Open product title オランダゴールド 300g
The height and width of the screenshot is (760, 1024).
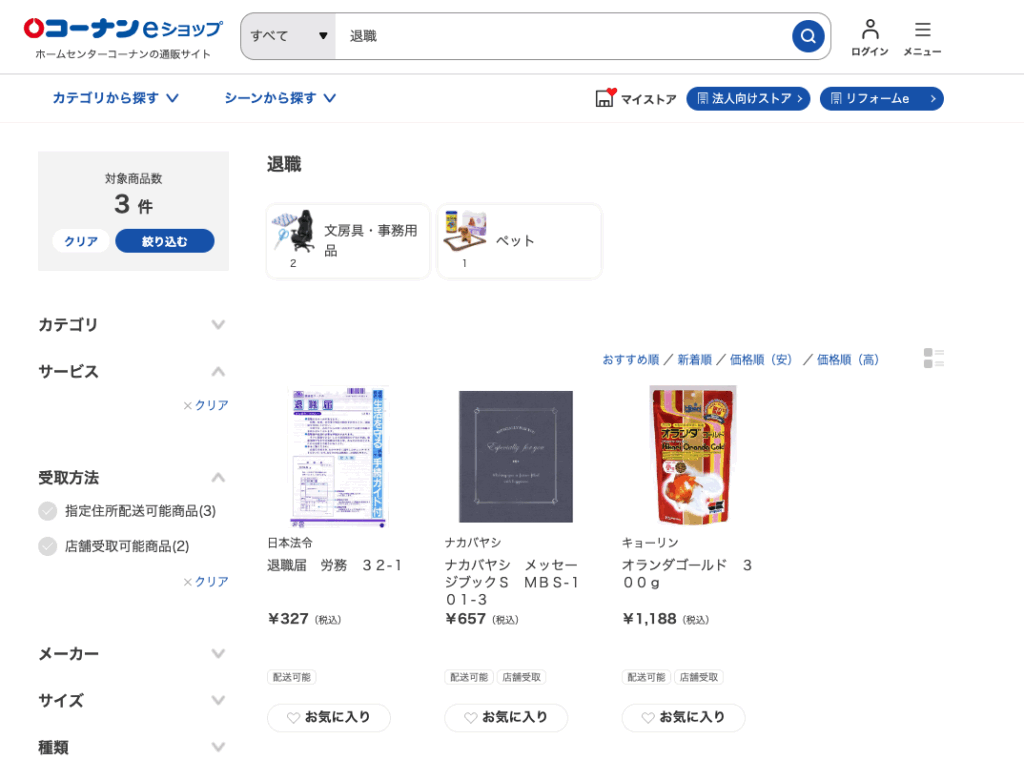688,574
